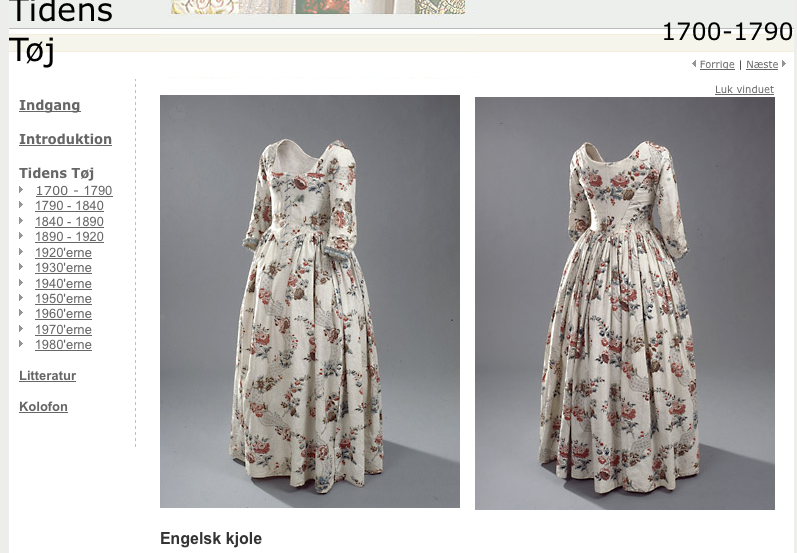Select the 1840 - 1890 period link
The image size is (797, 553).
69,222
